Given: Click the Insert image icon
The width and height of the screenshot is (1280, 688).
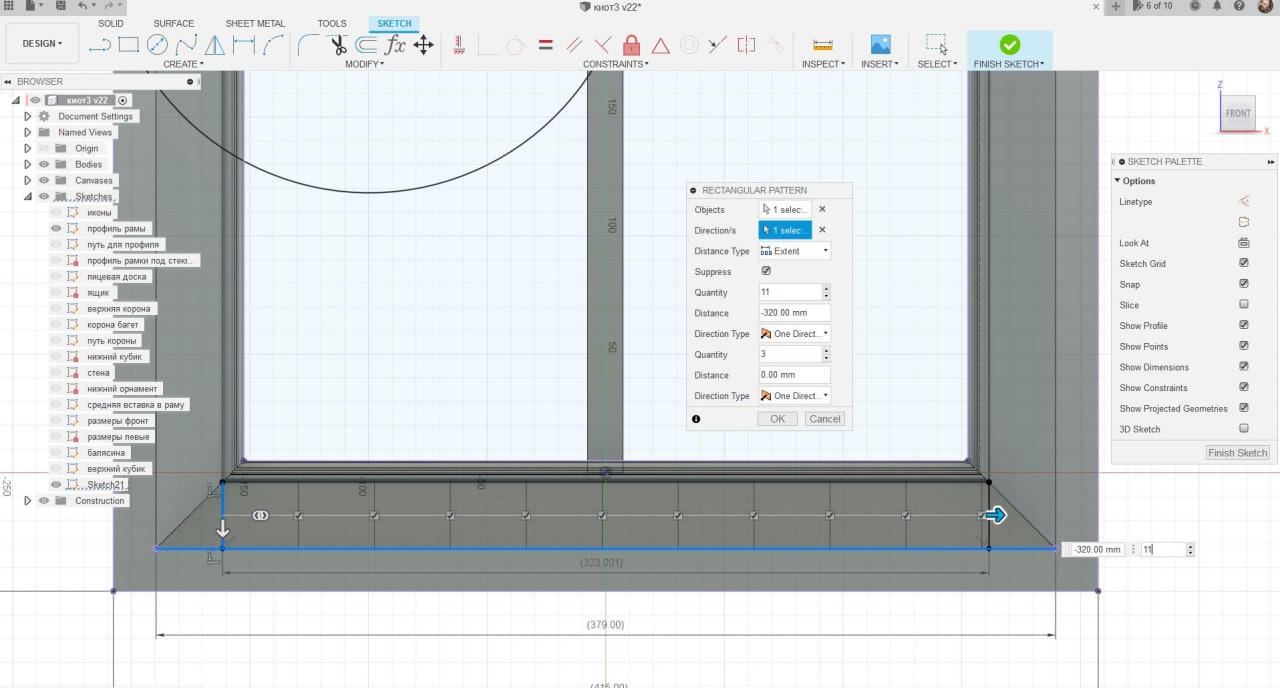Looking at the screenshot, I should 880,44.
